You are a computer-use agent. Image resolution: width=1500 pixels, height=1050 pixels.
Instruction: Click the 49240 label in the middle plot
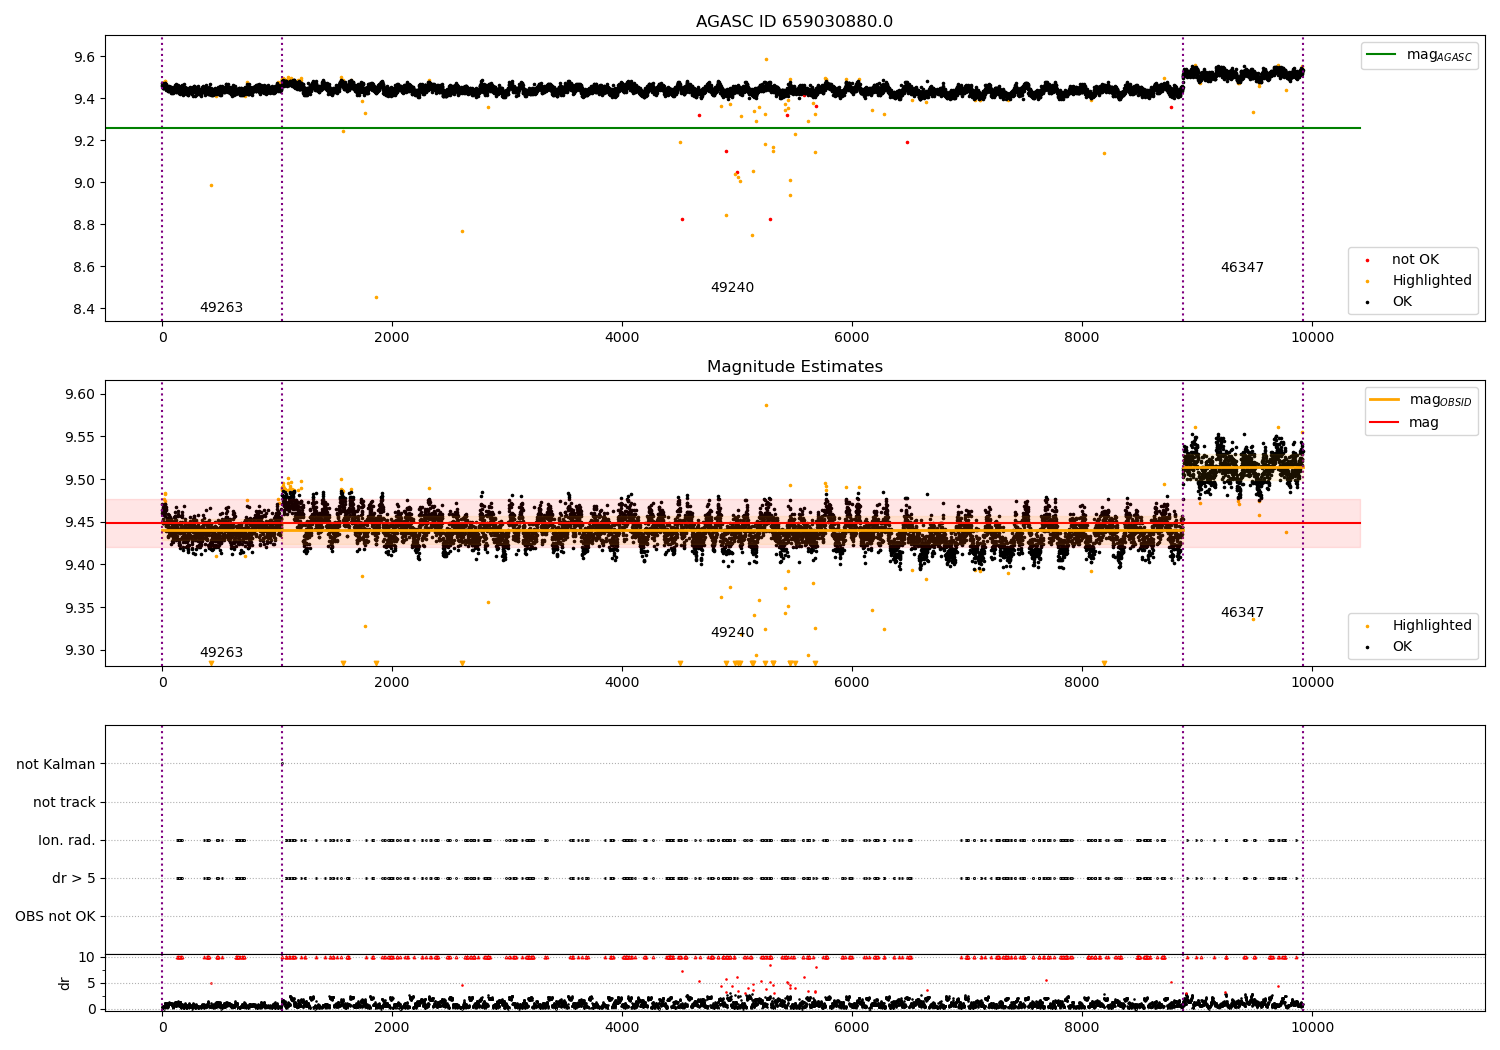coord(732,633)
